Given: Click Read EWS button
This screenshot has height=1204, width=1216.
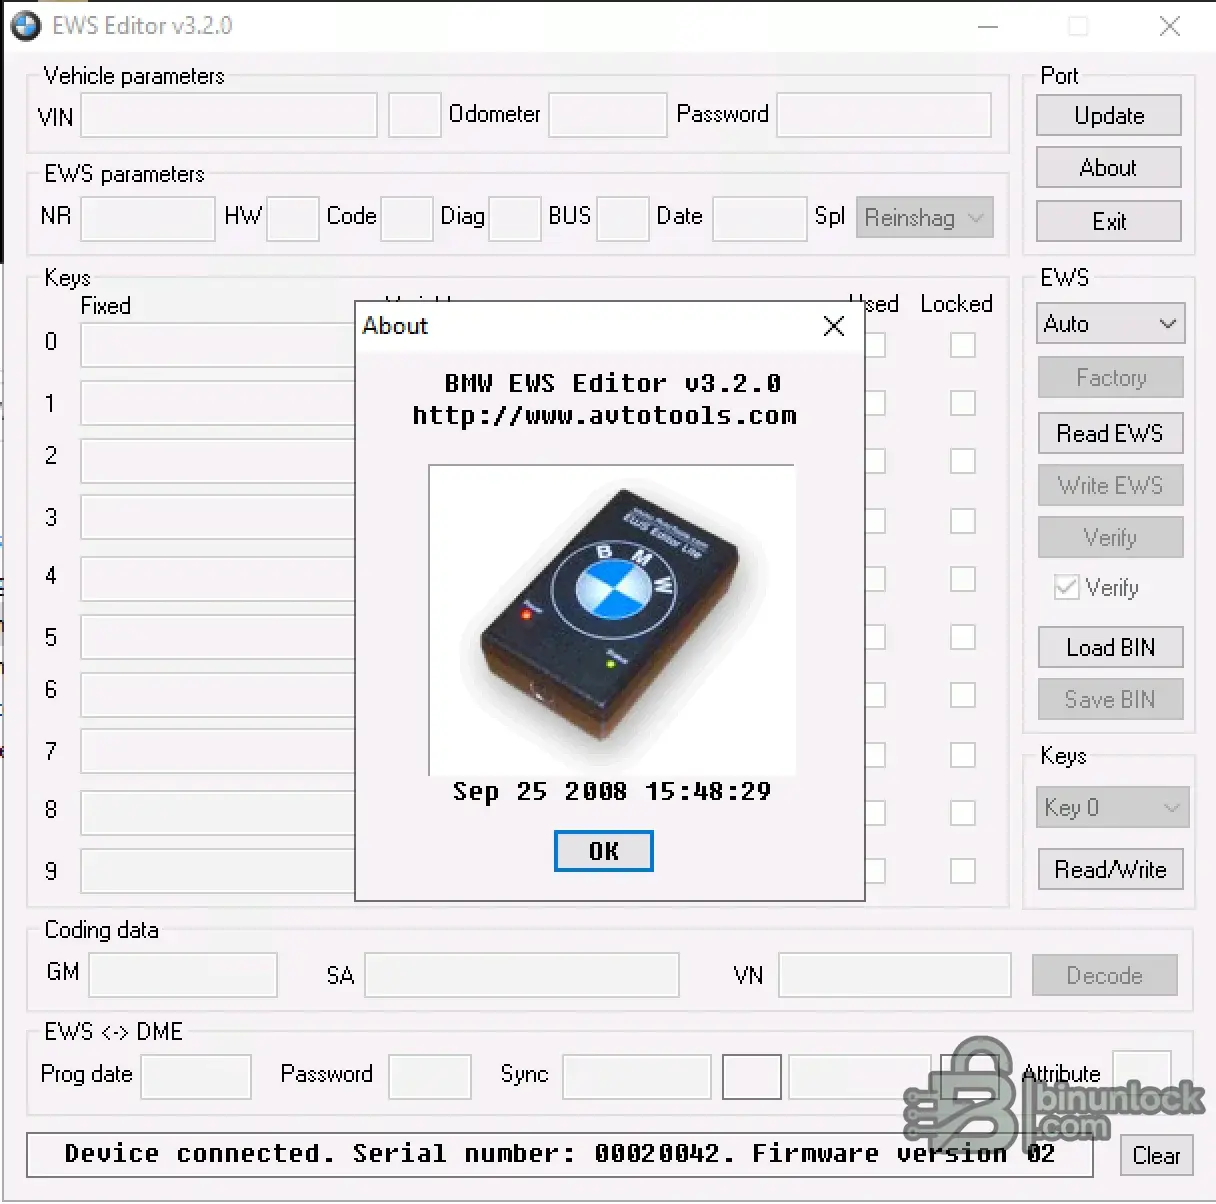Looking at the screenshot, I should pos(1111,433).
